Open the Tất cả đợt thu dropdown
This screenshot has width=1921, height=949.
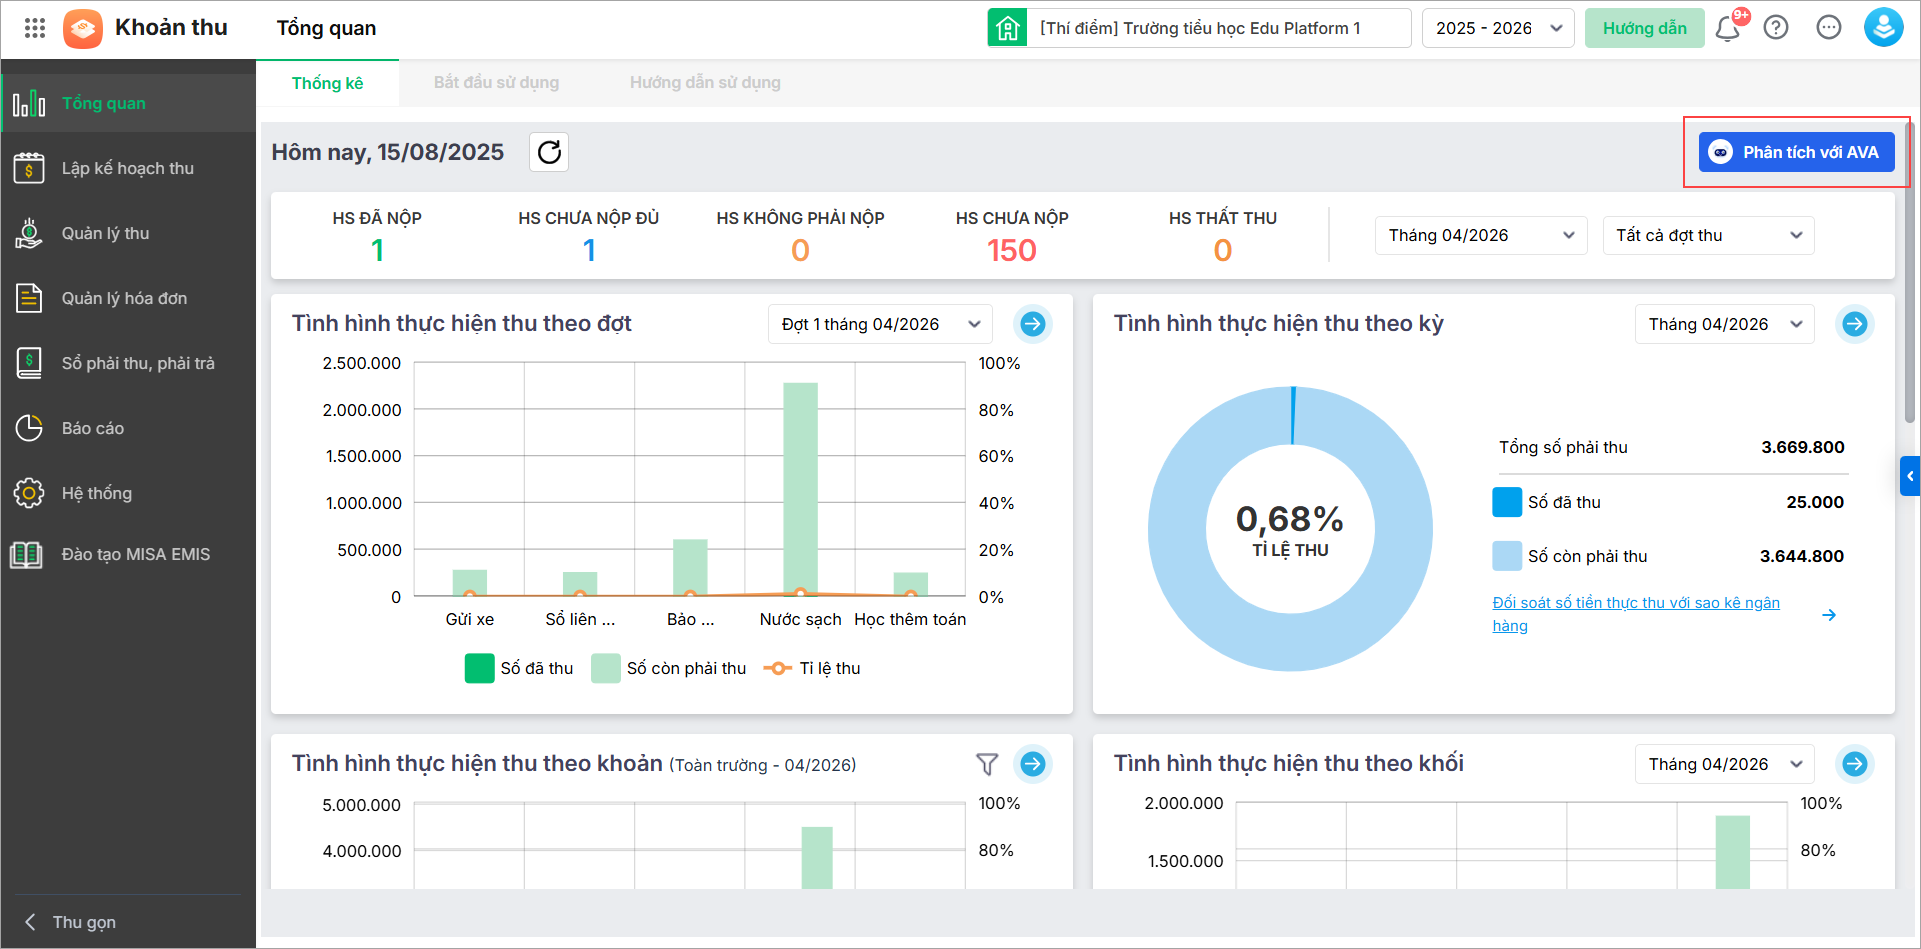coord(1708,235)
